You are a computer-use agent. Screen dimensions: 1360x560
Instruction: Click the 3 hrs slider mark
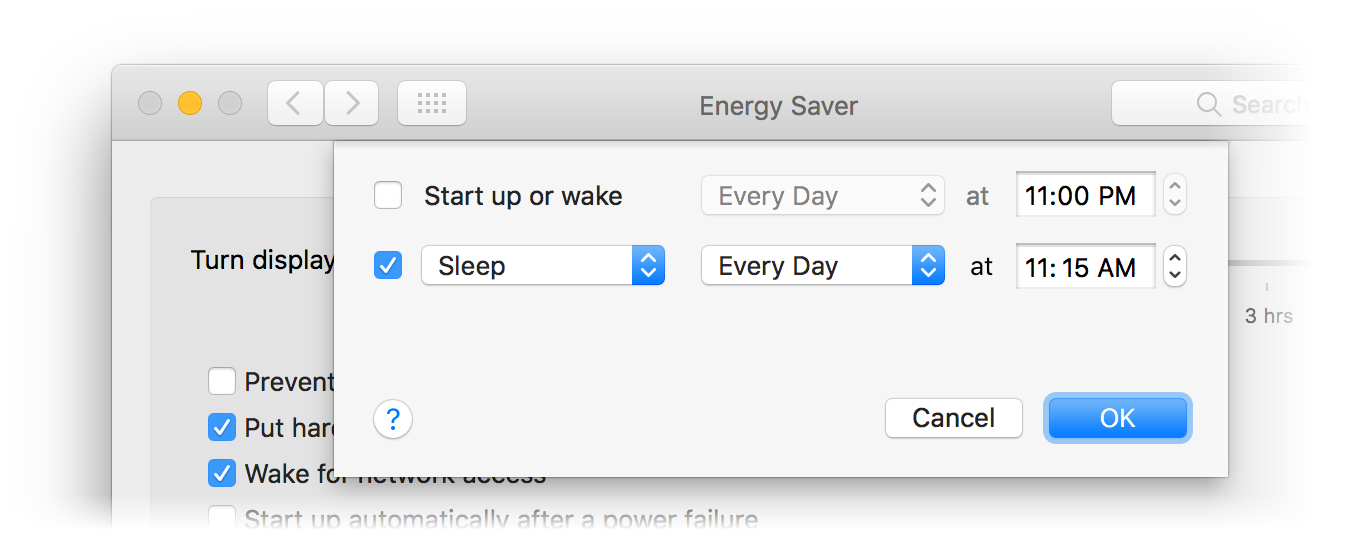pyautogui.click(x=1268, y=316)
